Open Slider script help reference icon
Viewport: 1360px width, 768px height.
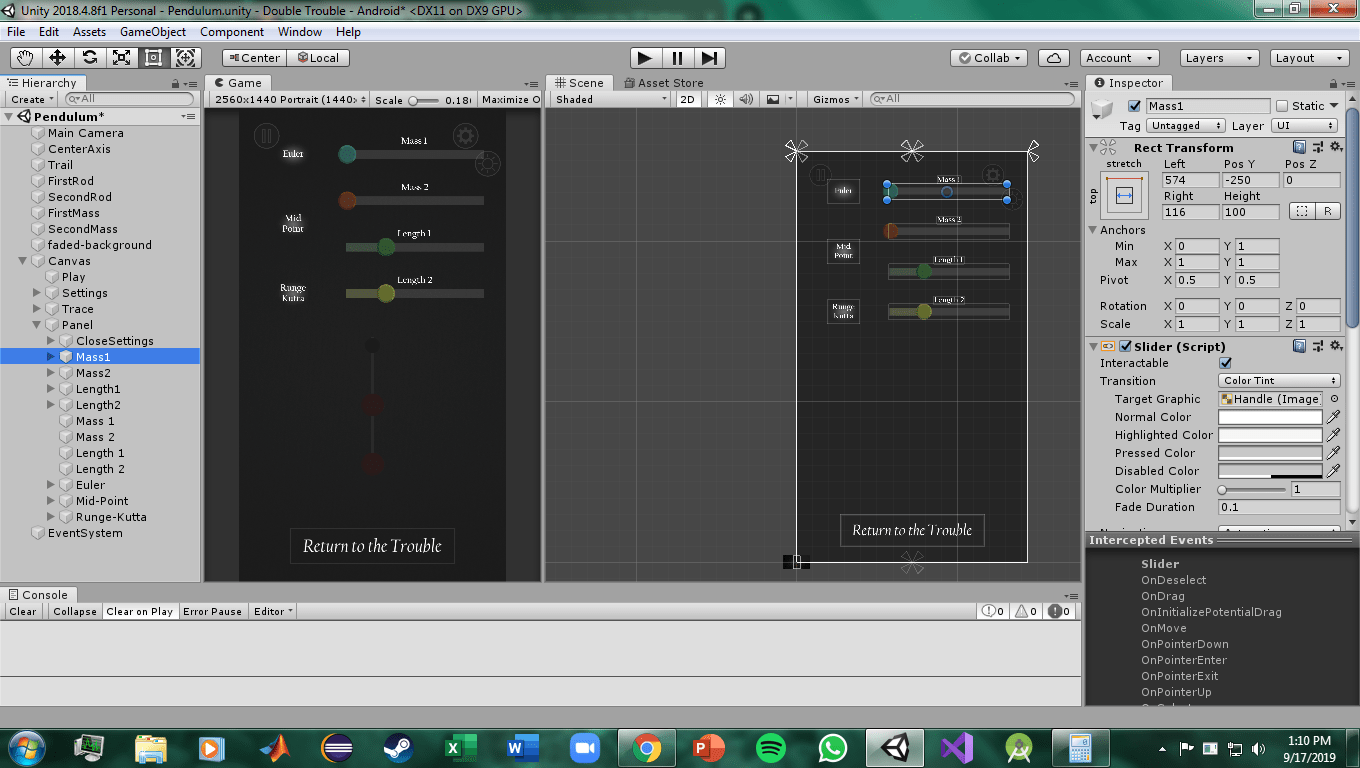tap(1299, 346)
